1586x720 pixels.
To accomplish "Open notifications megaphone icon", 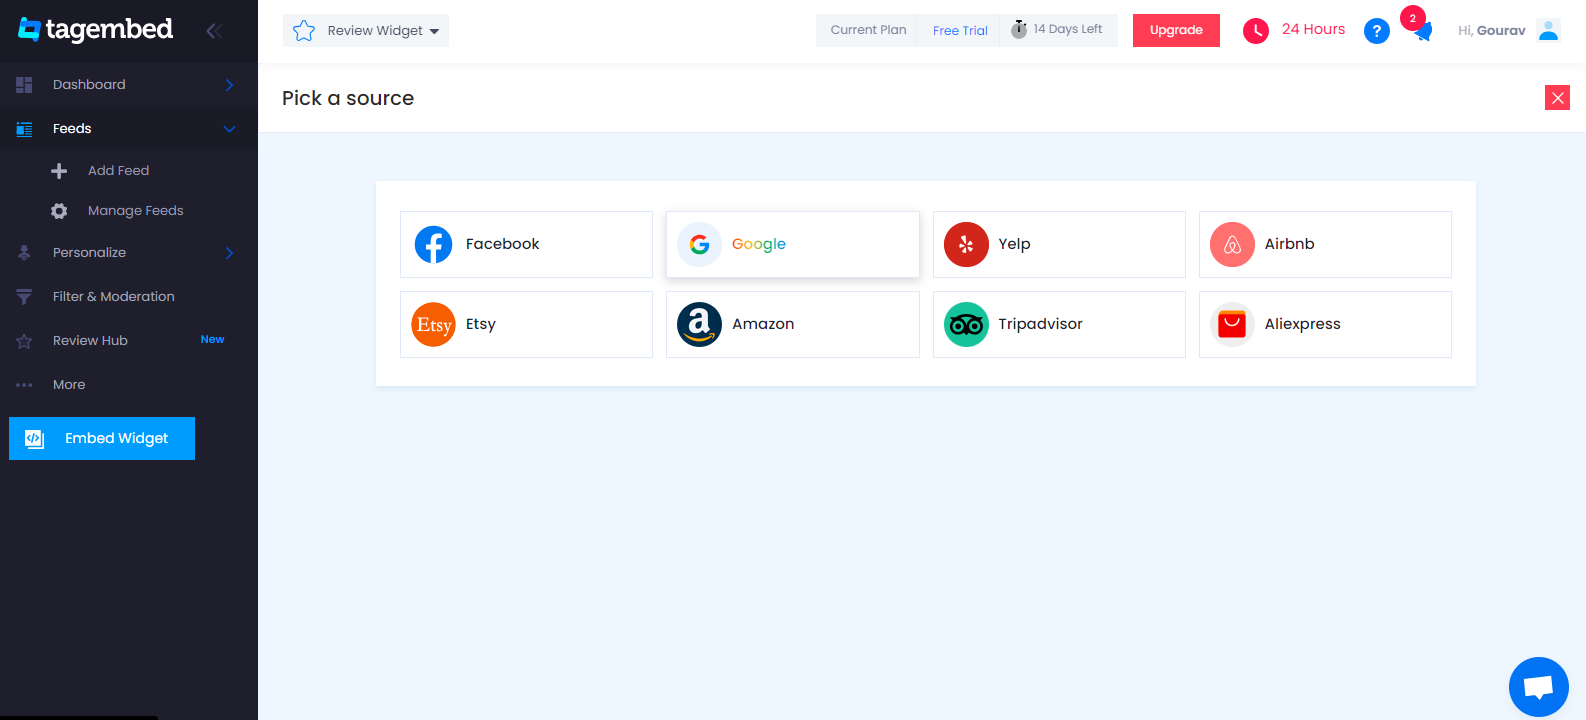I will [1422, 31].
